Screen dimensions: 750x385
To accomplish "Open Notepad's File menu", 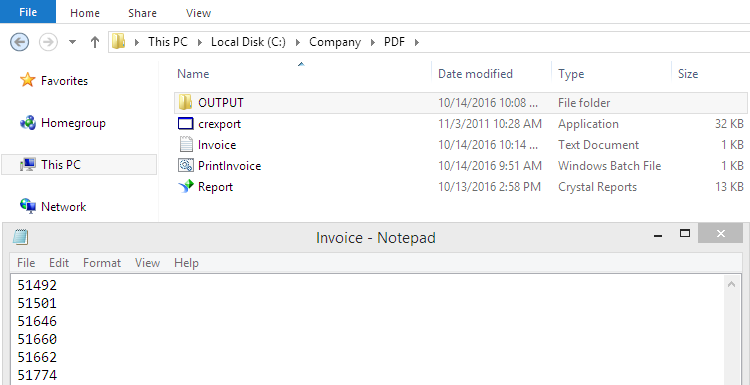I will (26, 263).
